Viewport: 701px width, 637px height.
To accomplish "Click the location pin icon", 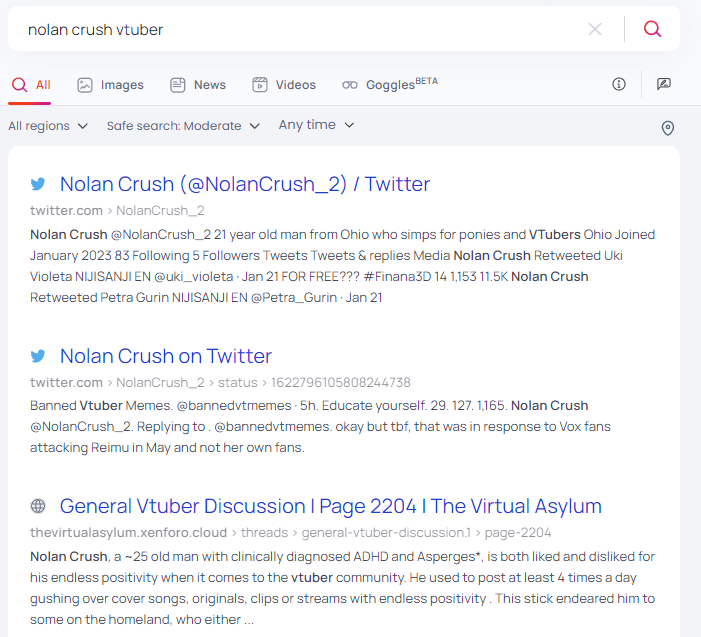I will [667, 128].
